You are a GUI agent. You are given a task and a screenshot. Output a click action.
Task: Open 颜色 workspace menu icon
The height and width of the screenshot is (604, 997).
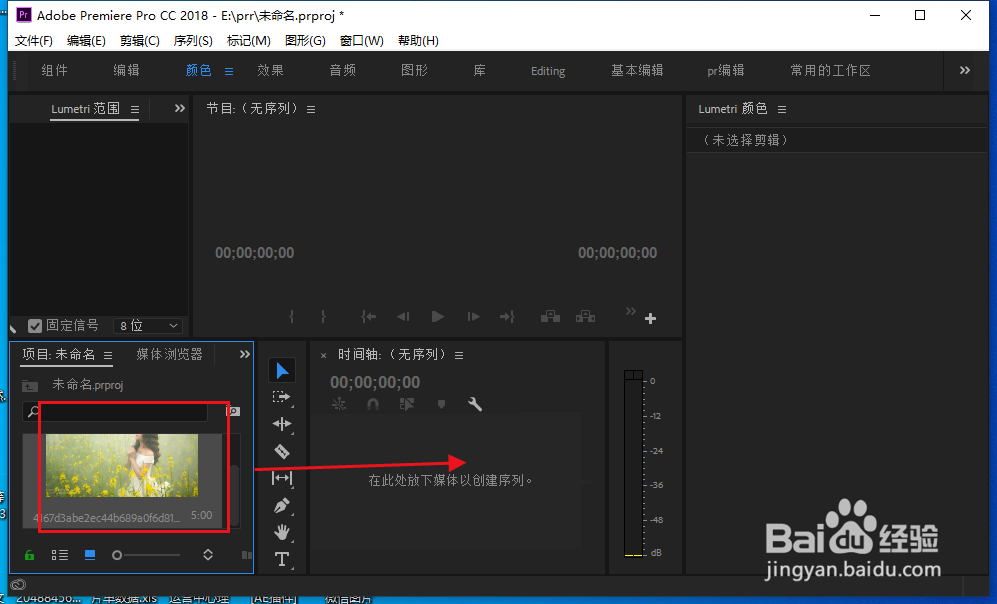[x=229, y=71]
